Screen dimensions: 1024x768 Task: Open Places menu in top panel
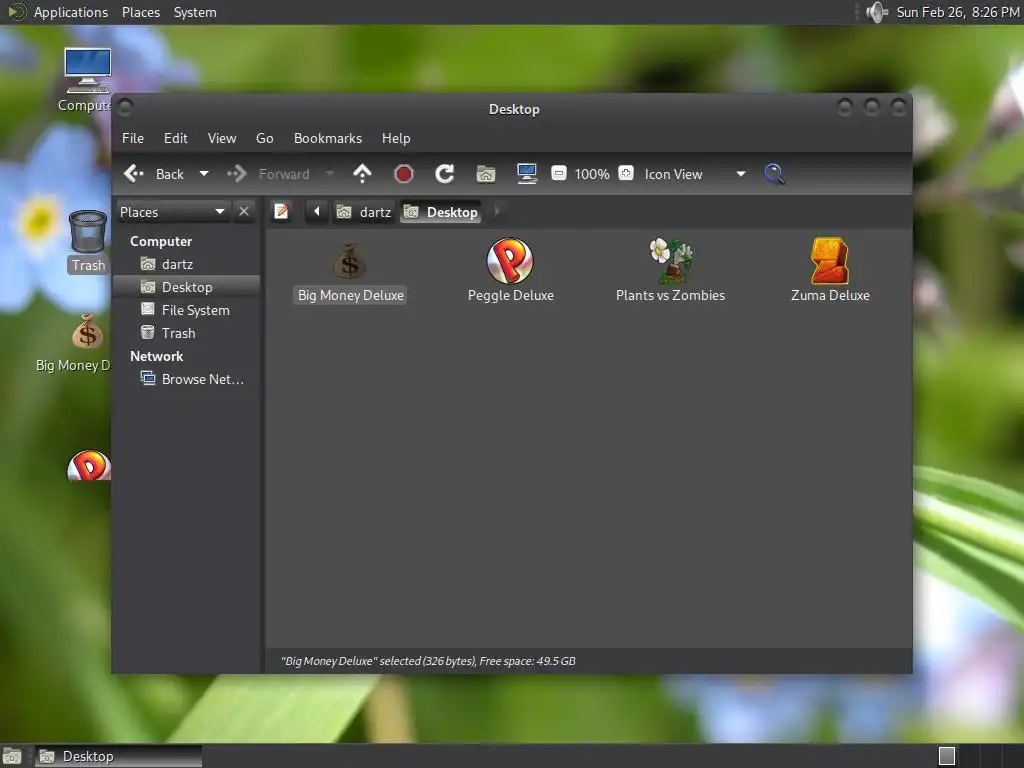pos(140,12)
